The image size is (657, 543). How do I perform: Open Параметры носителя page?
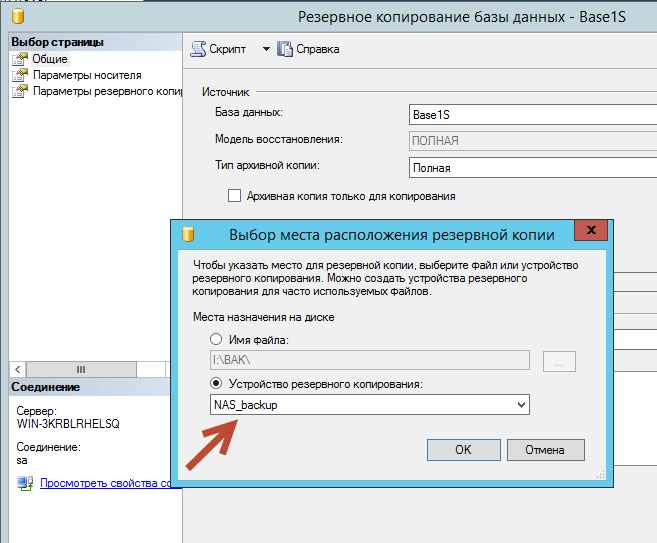coord(87,75)
